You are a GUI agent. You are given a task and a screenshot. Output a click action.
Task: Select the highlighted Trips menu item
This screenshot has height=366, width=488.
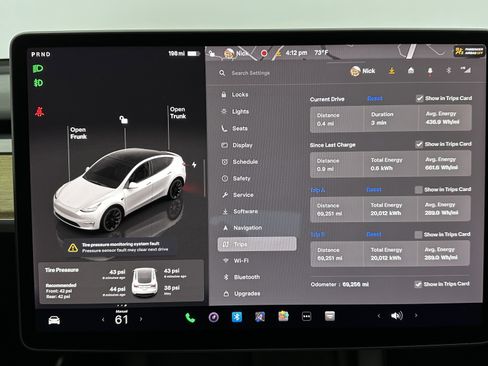tap(257, 244)
